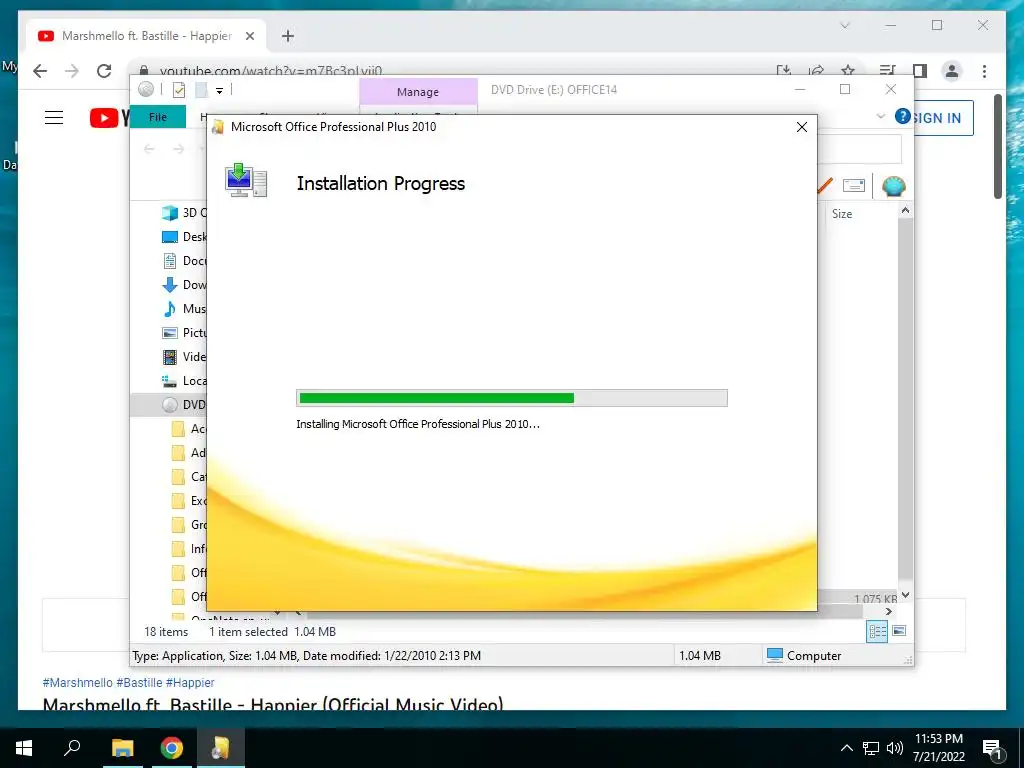Select the 3D Objects folder in navigation pane
This screenshot has height=768, width=1024.
(183, 213)
